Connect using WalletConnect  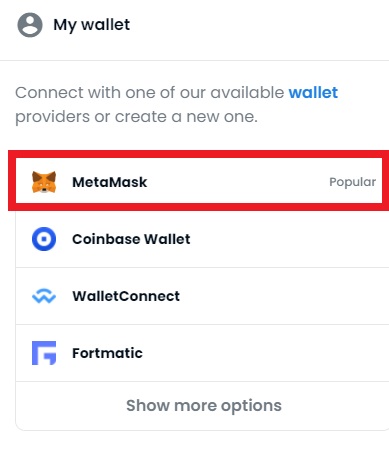point(126,296)
